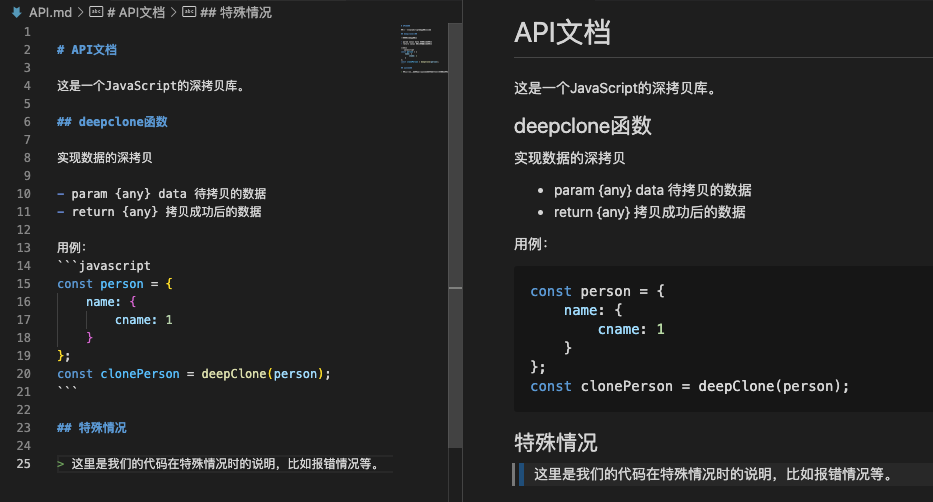
Task: Click 'cname: 1' in preview code block
Action: (x=631, y=330)
